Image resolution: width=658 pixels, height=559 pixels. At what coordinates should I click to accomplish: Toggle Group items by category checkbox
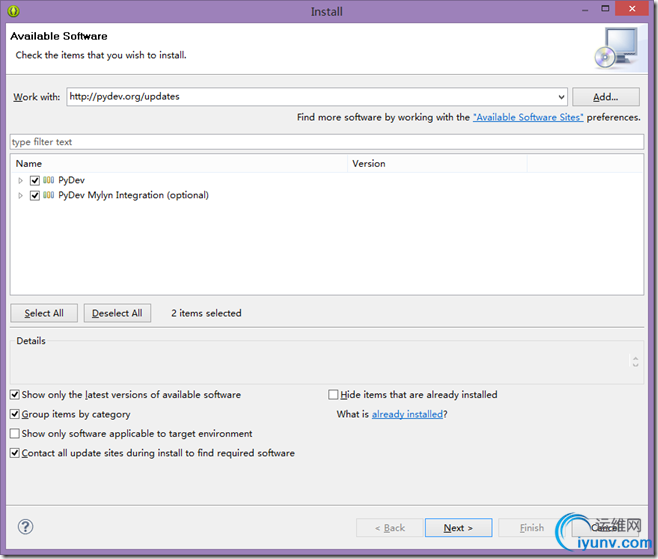coord(15,414)
